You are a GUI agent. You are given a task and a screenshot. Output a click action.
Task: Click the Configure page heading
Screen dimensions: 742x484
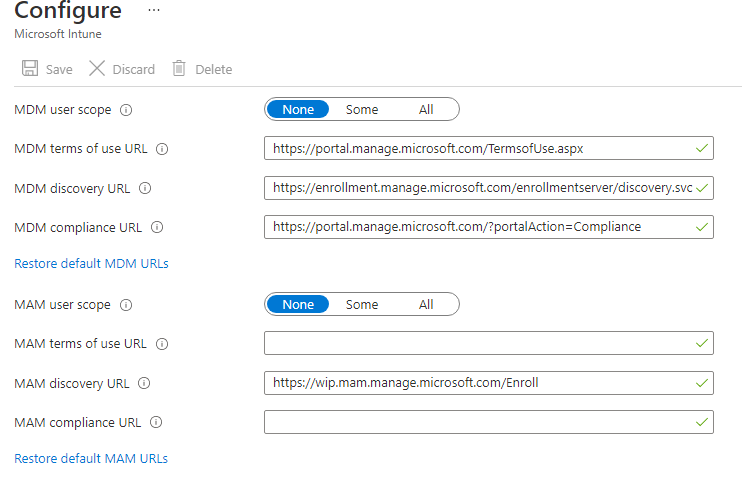68,10
